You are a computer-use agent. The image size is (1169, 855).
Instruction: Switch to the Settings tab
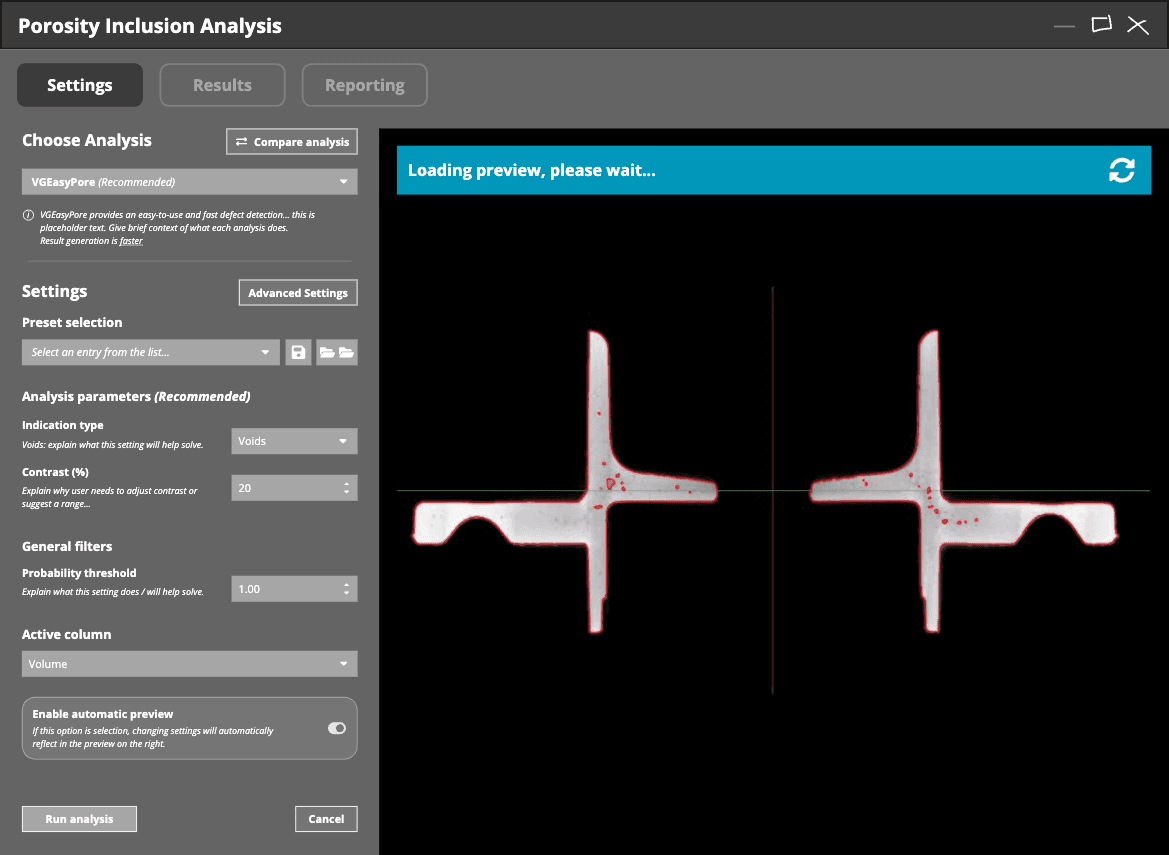click(x=80, y=85)
